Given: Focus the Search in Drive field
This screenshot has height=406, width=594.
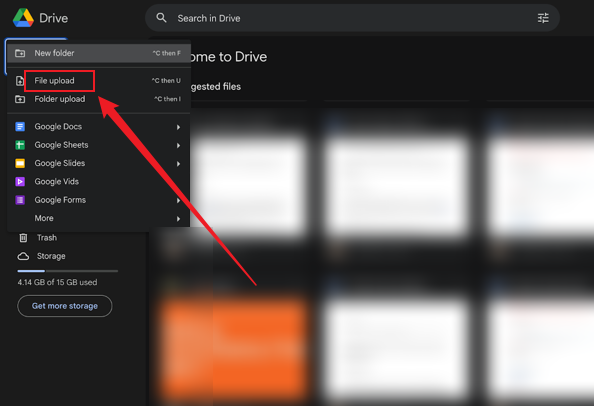Looking at the screenshot, I should (352, 18).
